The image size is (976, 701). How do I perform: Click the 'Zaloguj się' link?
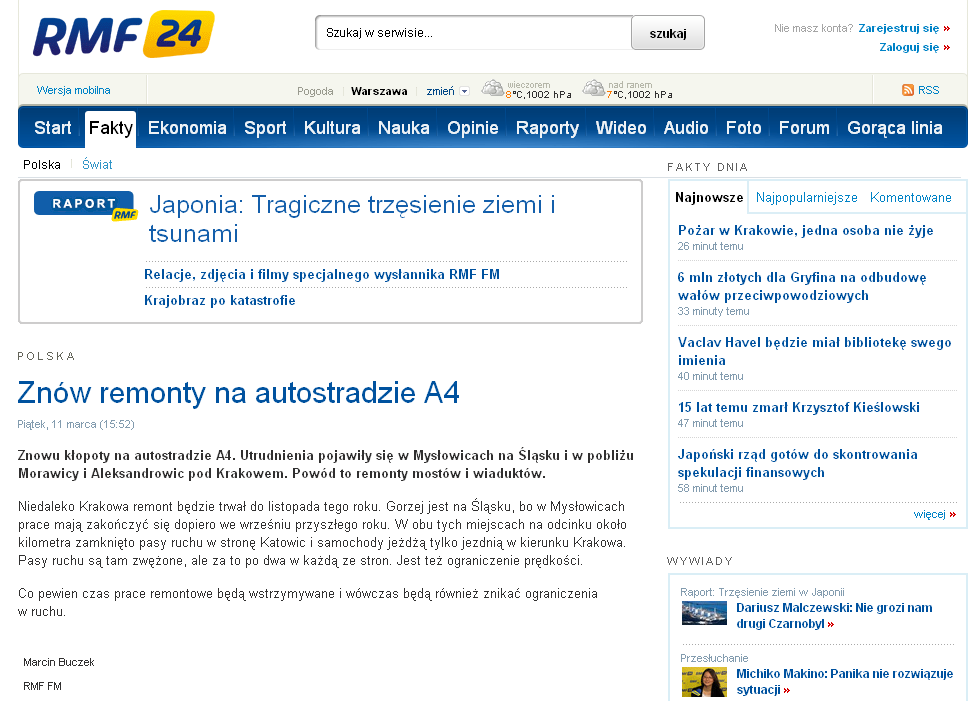tap(908, 47)
